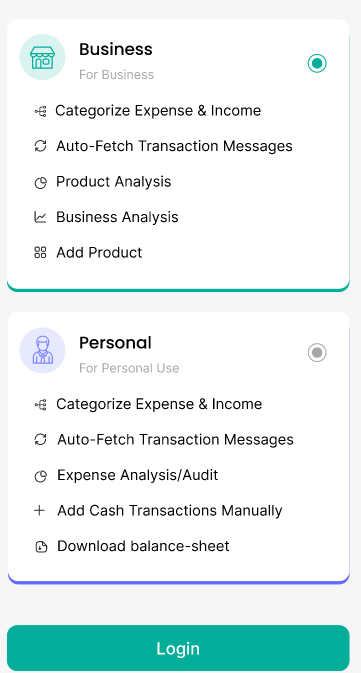Select the Business radio button
Image resolution: width=361 pixels, height=673 pixels.
[317, 64]
